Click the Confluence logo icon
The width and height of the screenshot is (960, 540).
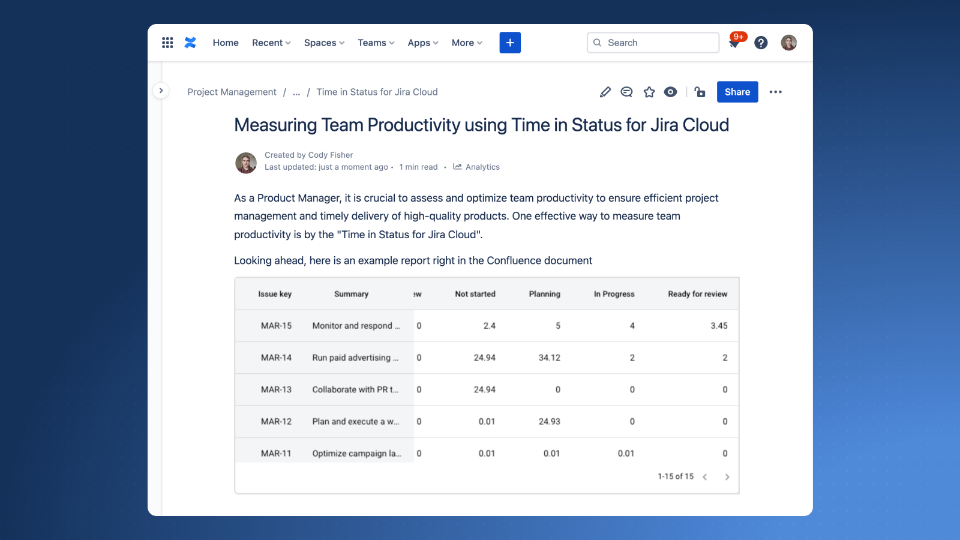tap(190, 42)
